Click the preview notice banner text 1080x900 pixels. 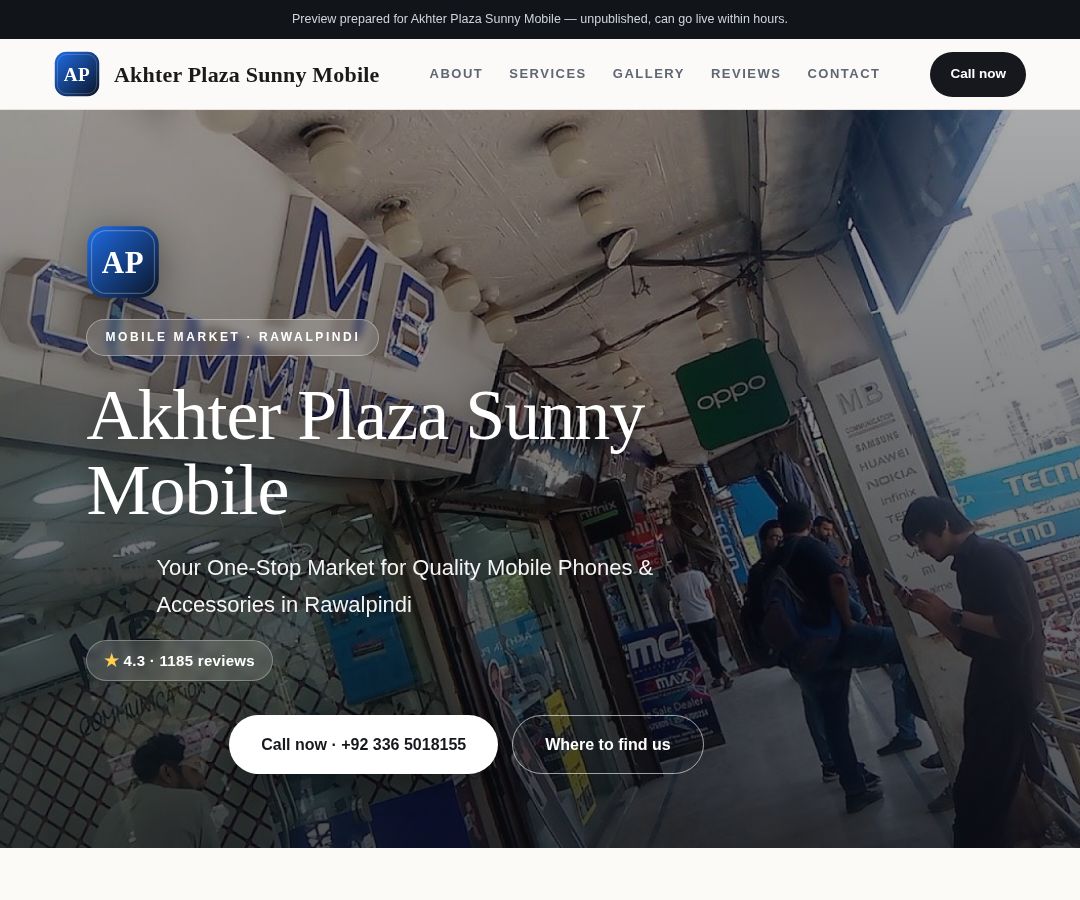[540, 19]
